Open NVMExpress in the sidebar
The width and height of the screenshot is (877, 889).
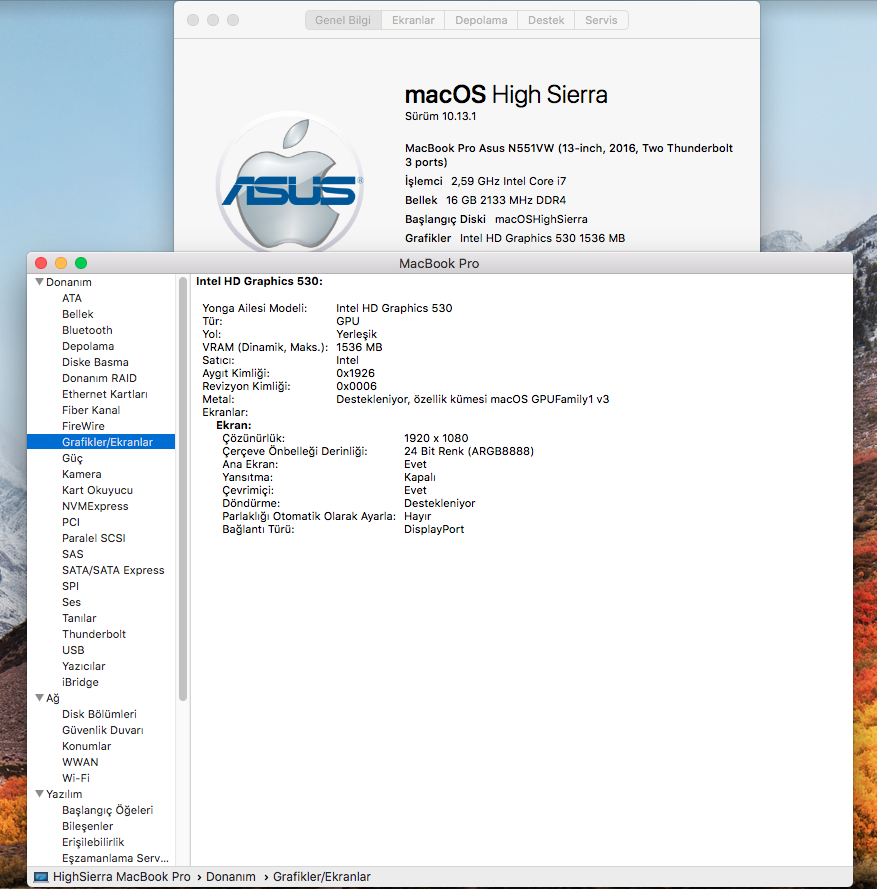tap(95, 506)
